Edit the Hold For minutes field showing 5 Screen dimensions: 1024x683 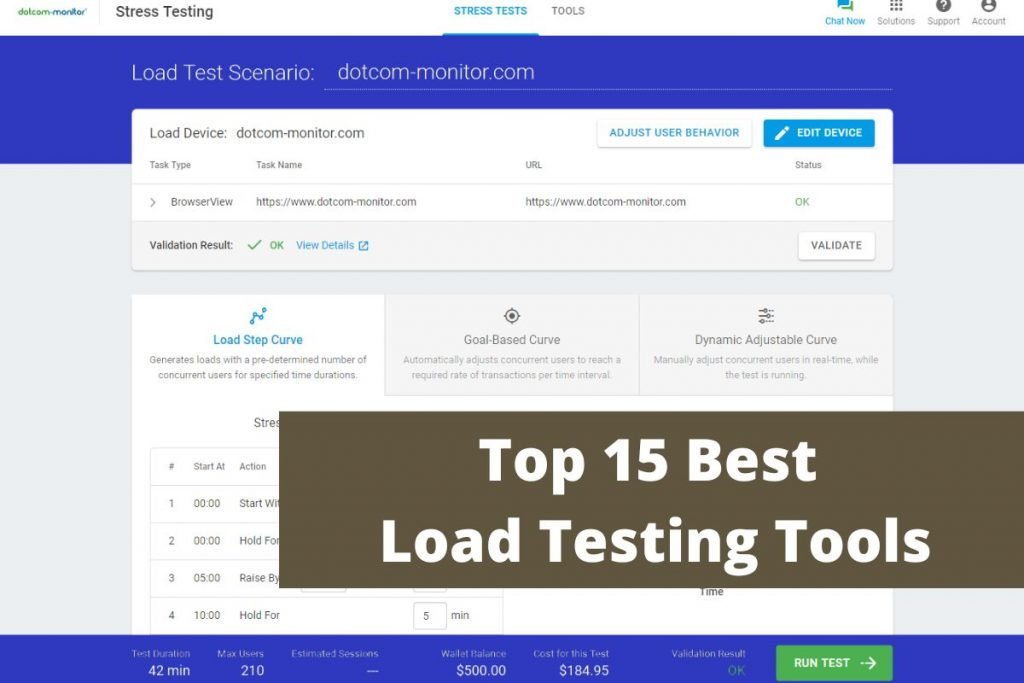click(x=430, y=616)
